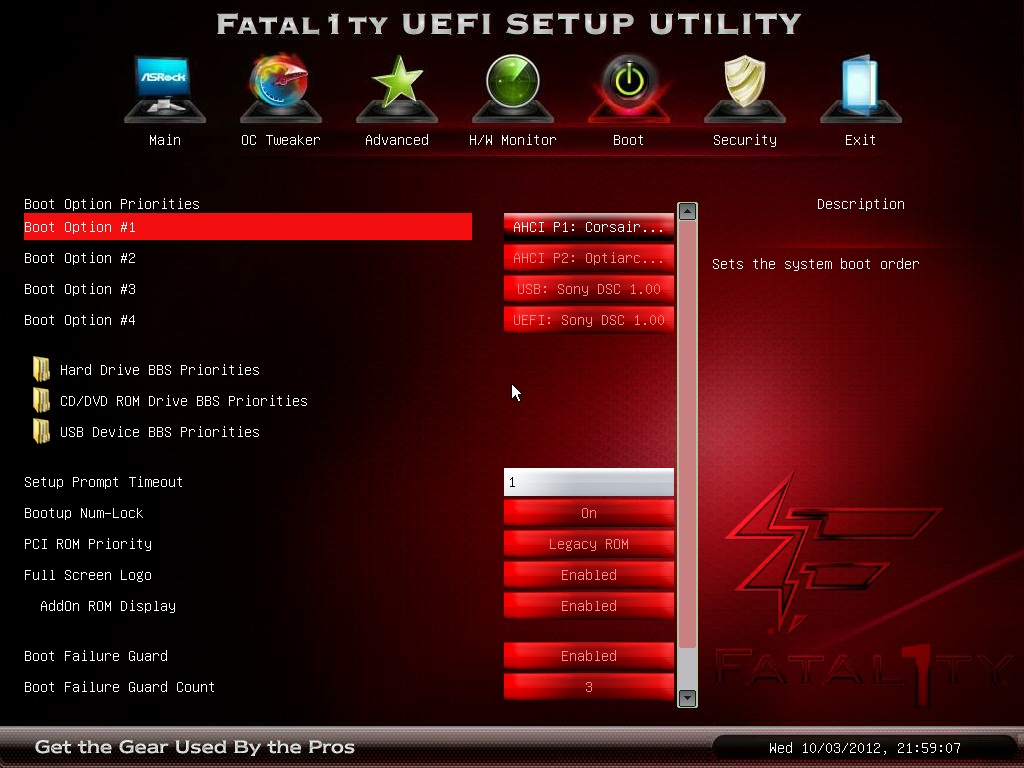The image size is (1024, 768).
Task: Open the Exit door icon
Action: (861, 89)
